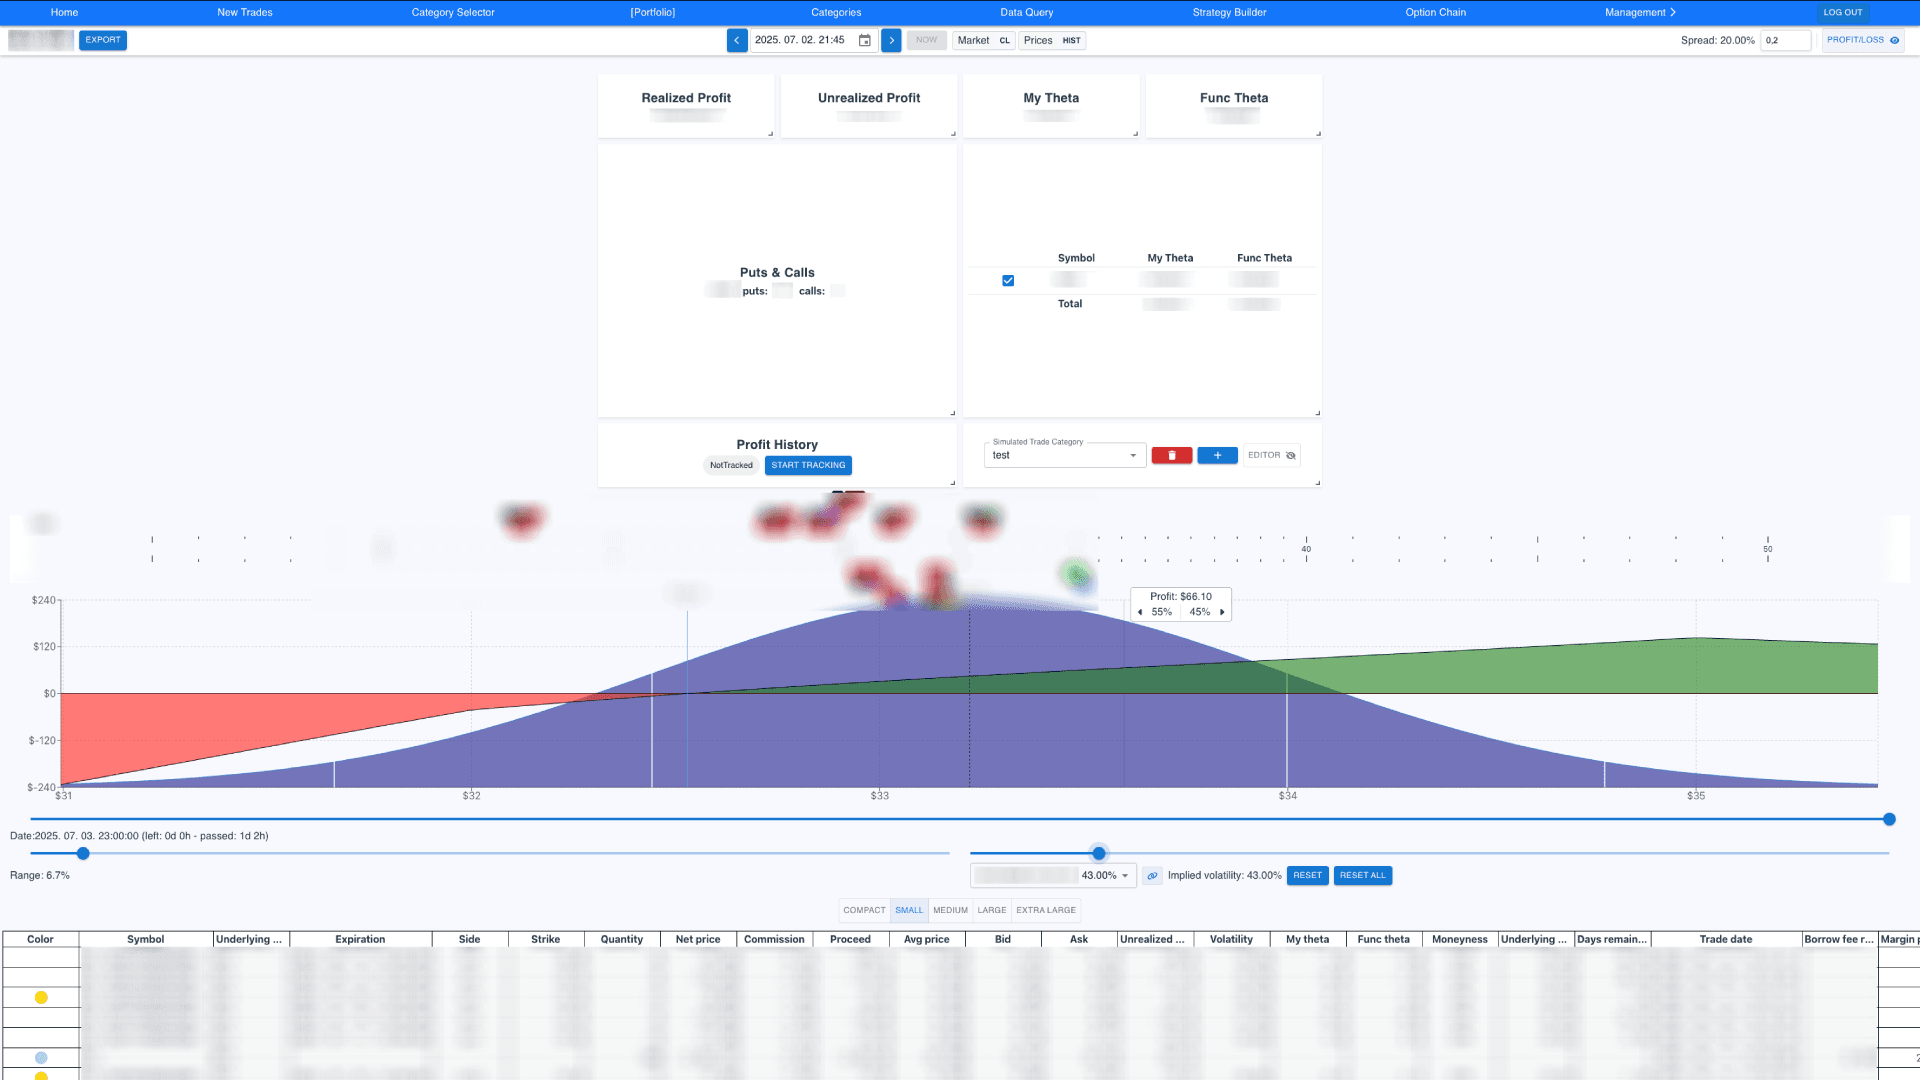Image resolution: width=1920 pixels, height=1080 pixels.
Task: Click the Ask column header
Action: (1079, 940)
